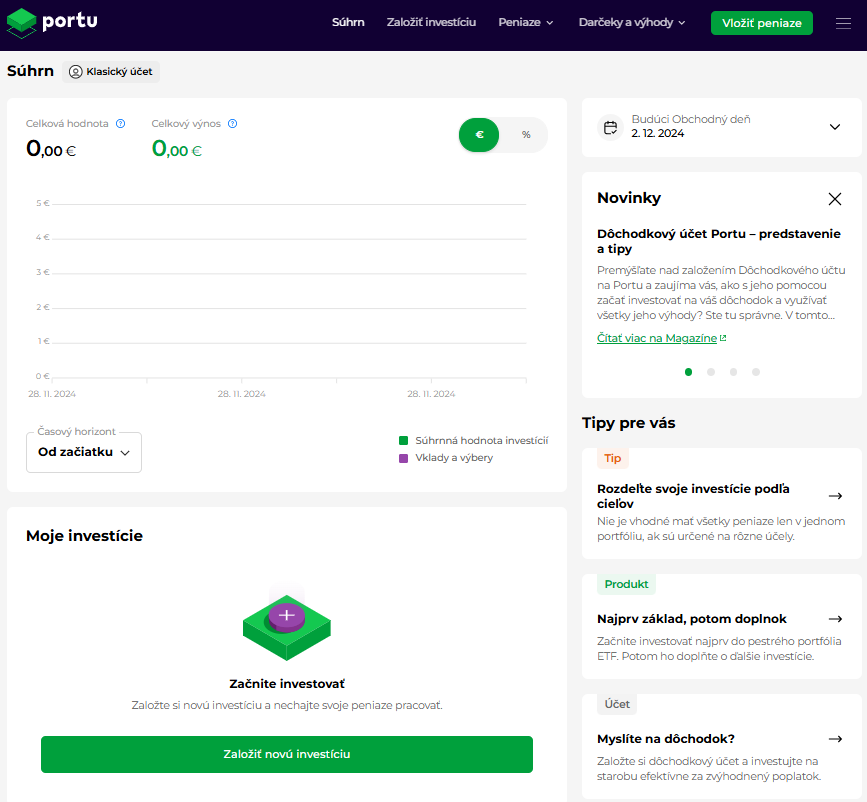Open the hamburger menu icon
Image resolution: width=867 pixels, height=802 pixels.
click(843, 23)
